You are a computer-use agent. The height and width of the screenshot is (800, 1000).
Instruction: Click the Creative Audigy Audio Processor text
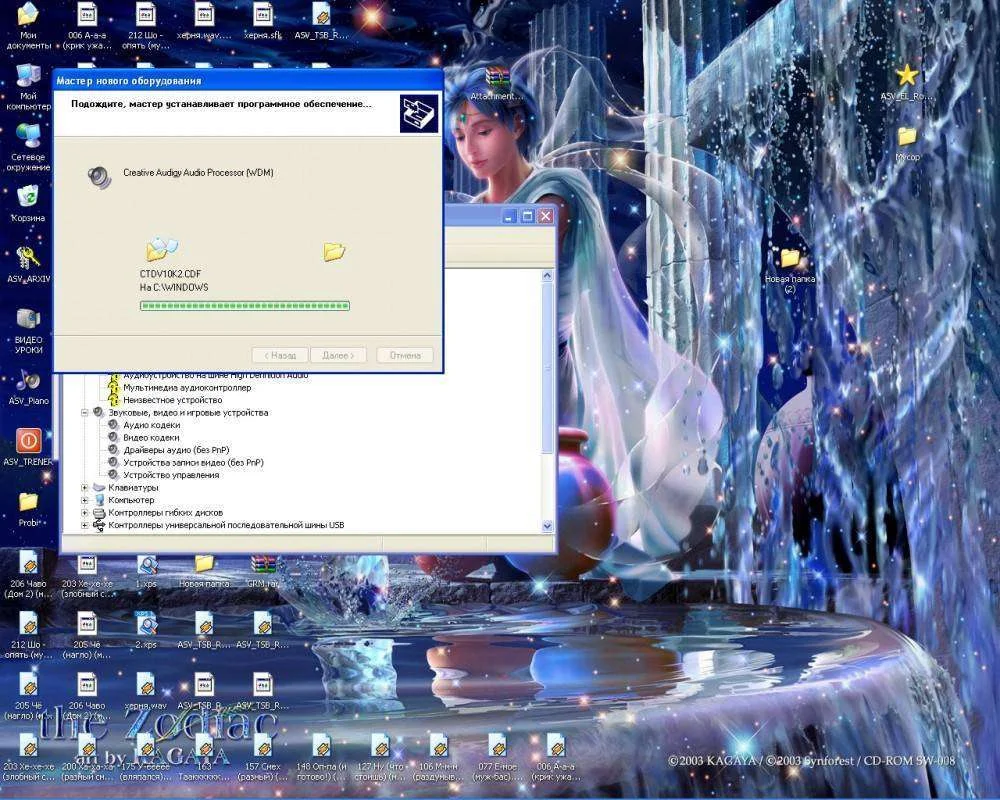click(x=198, y=172)
